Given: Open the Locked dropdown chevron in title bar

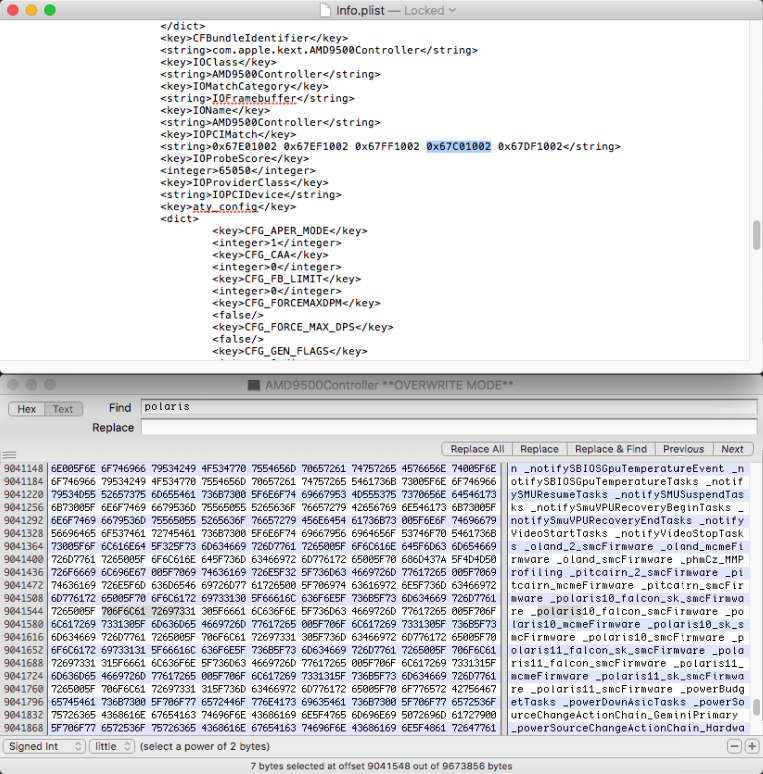Looking at the screenshot, I should (452, 10).
